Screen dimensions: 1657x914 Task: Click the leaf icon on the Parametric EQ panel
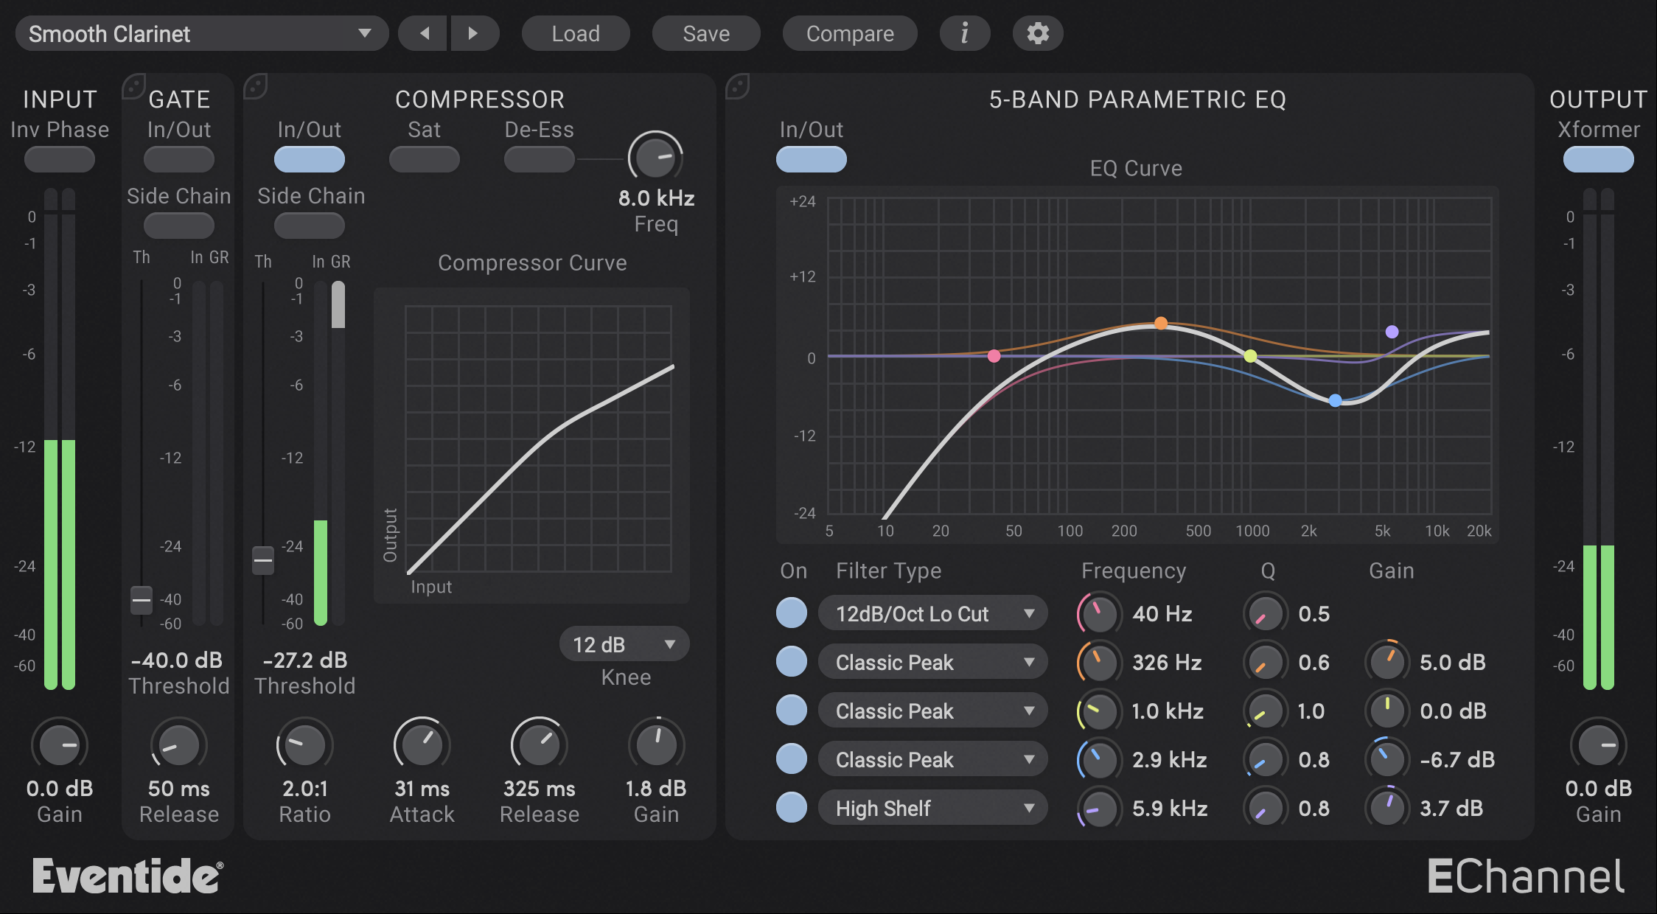738,88
